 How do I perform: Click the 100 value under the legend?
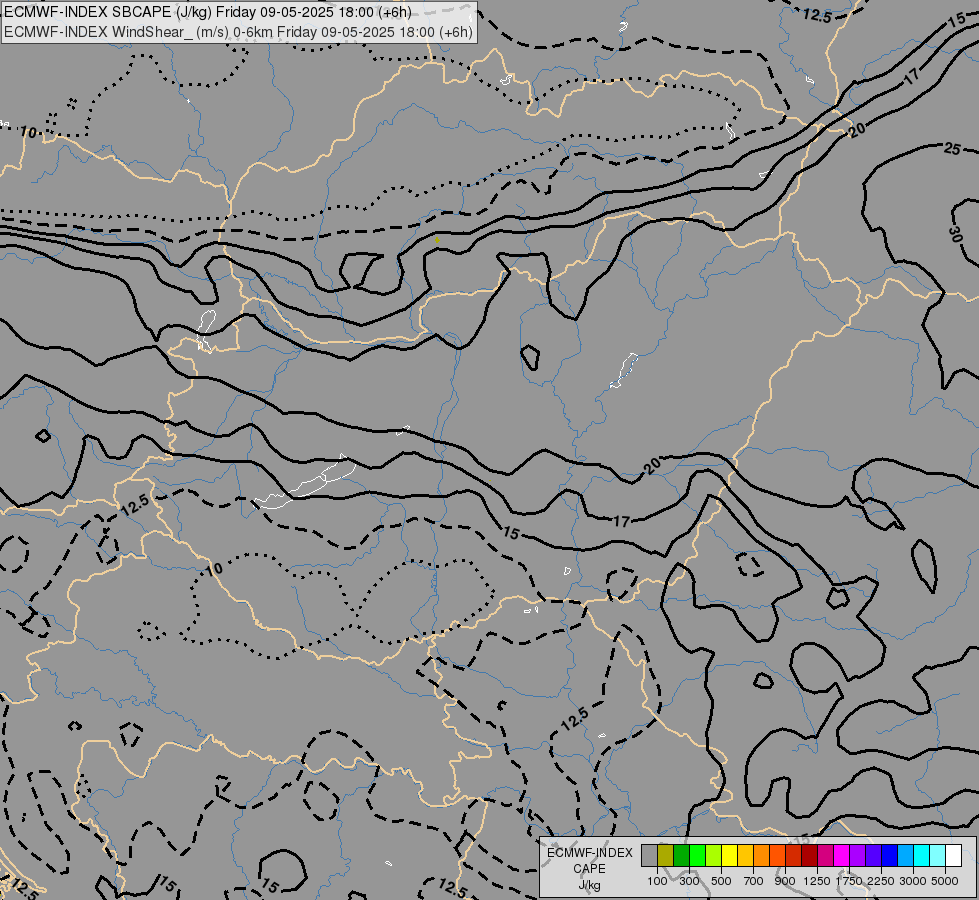coord(657,881)
